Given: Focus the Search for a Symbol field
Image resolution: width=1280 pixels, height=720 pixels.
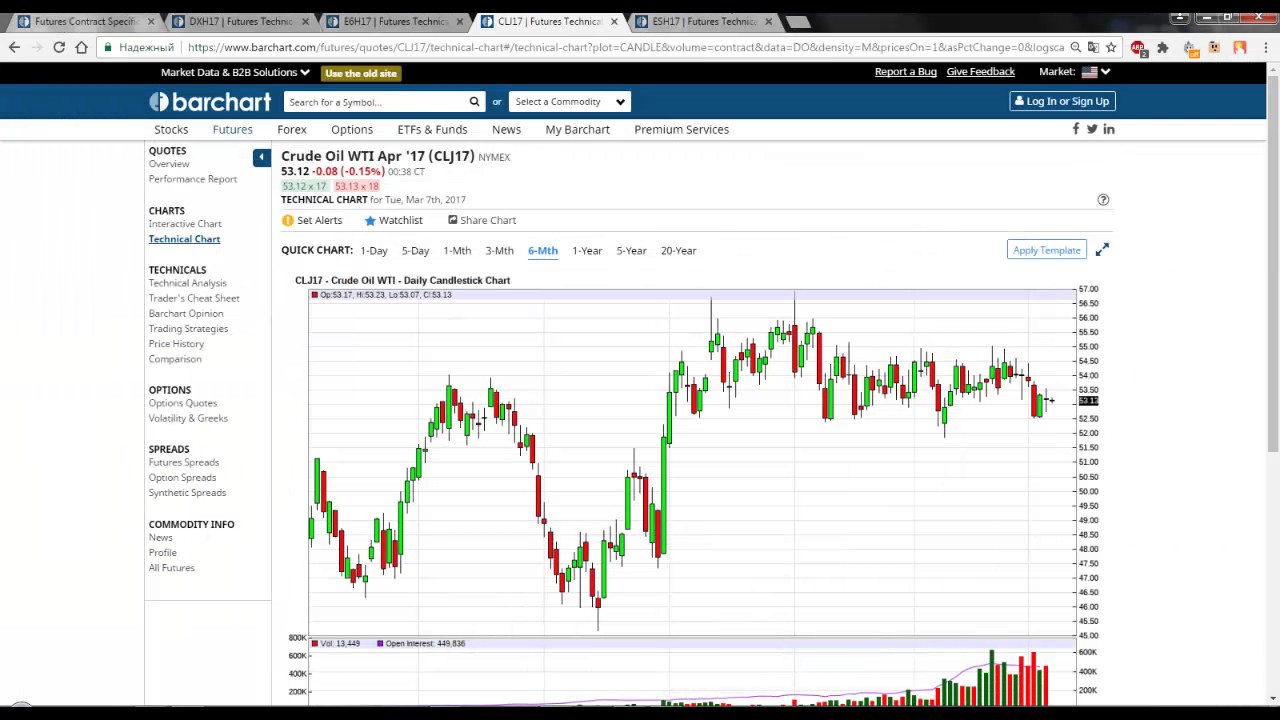Looking at the screenshot, I should (x=376, y=102).
